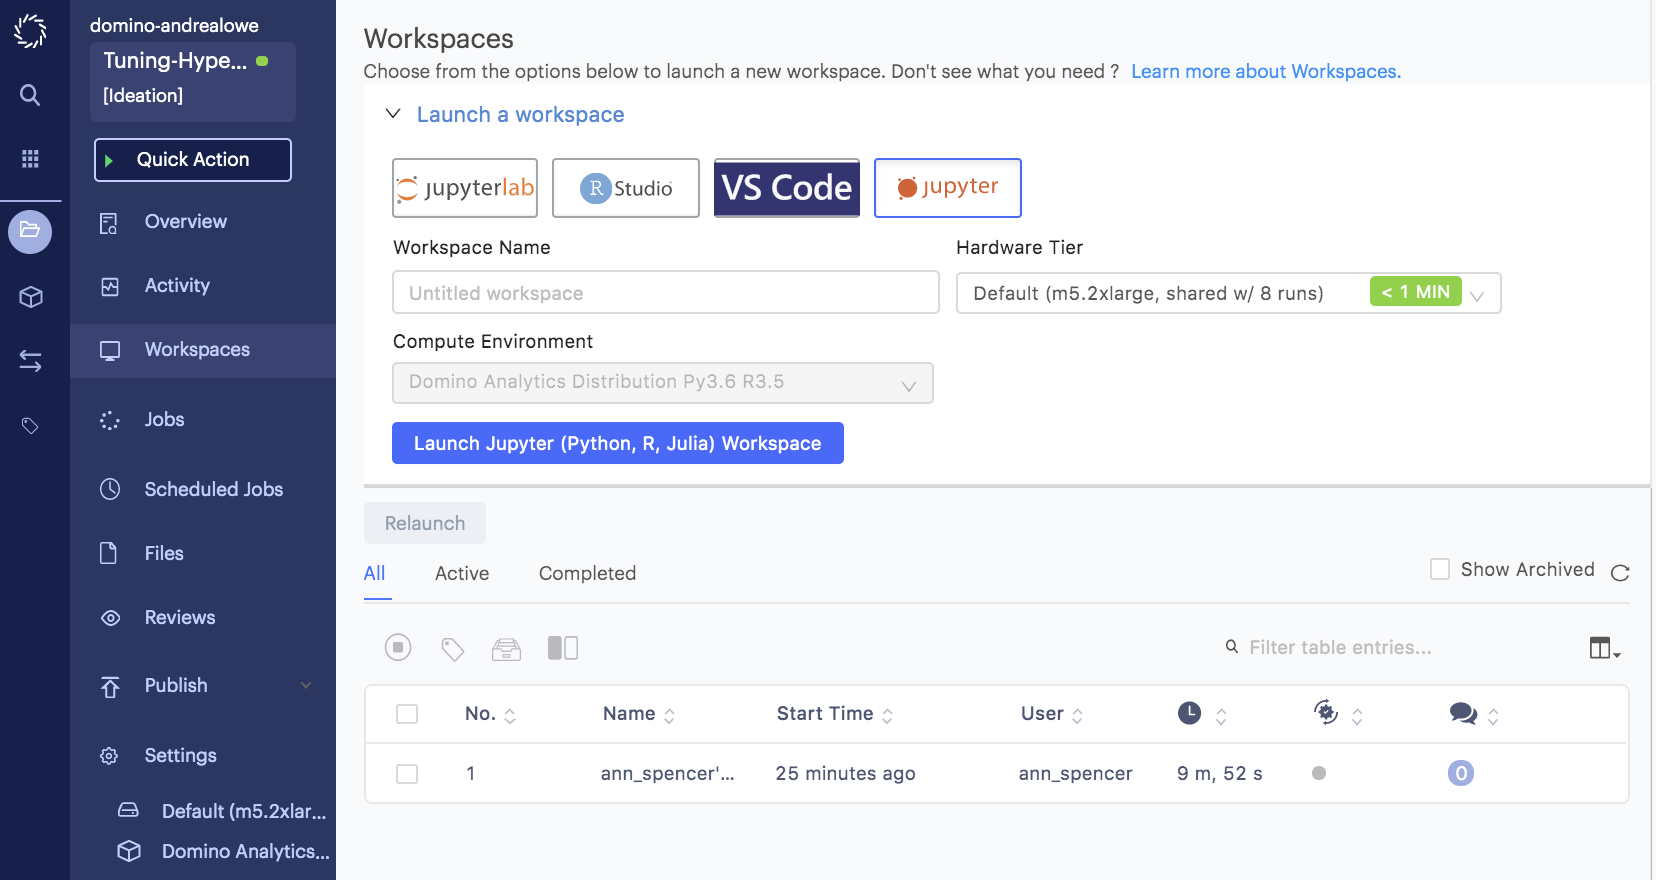This screenshot has height=880, width=1656.
Task: Click the Quick Action button
Action: point(193,160)
